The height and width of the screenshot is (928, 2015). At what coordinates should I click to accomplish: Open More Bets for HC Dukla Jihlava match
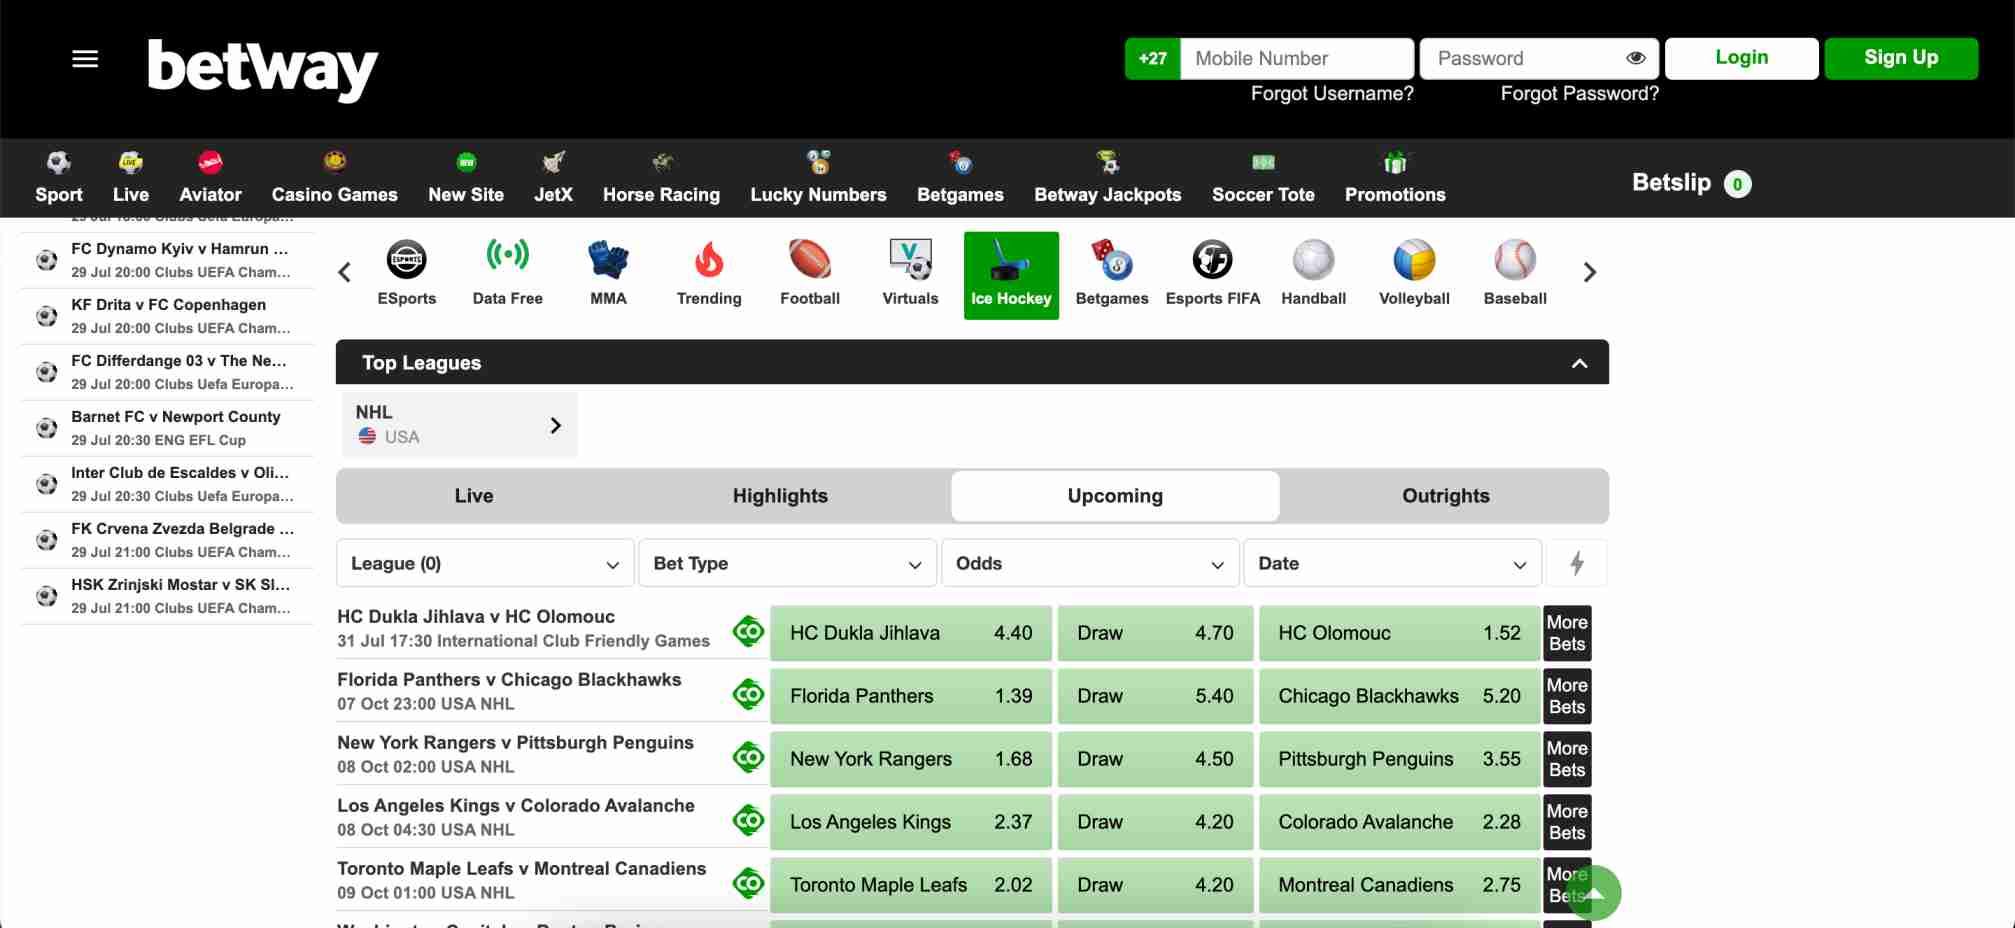point(1567,633)
